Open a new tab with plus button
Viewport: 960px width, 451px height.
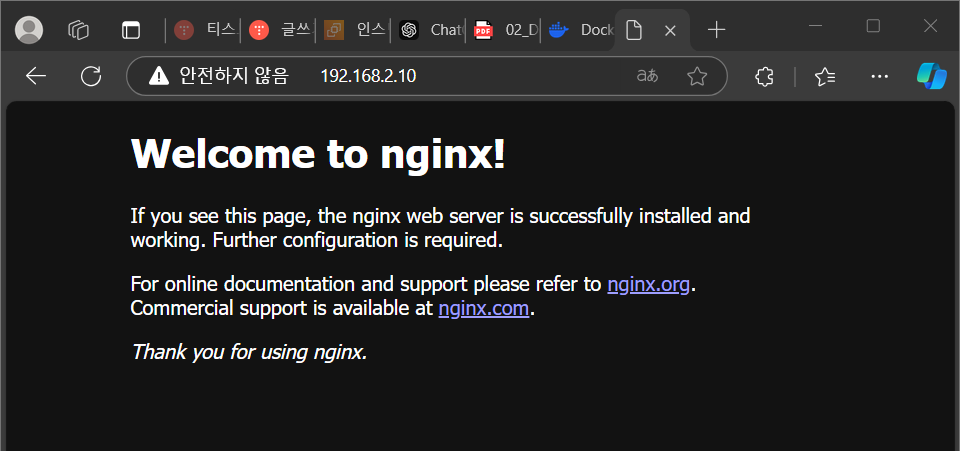click(716, 30)
